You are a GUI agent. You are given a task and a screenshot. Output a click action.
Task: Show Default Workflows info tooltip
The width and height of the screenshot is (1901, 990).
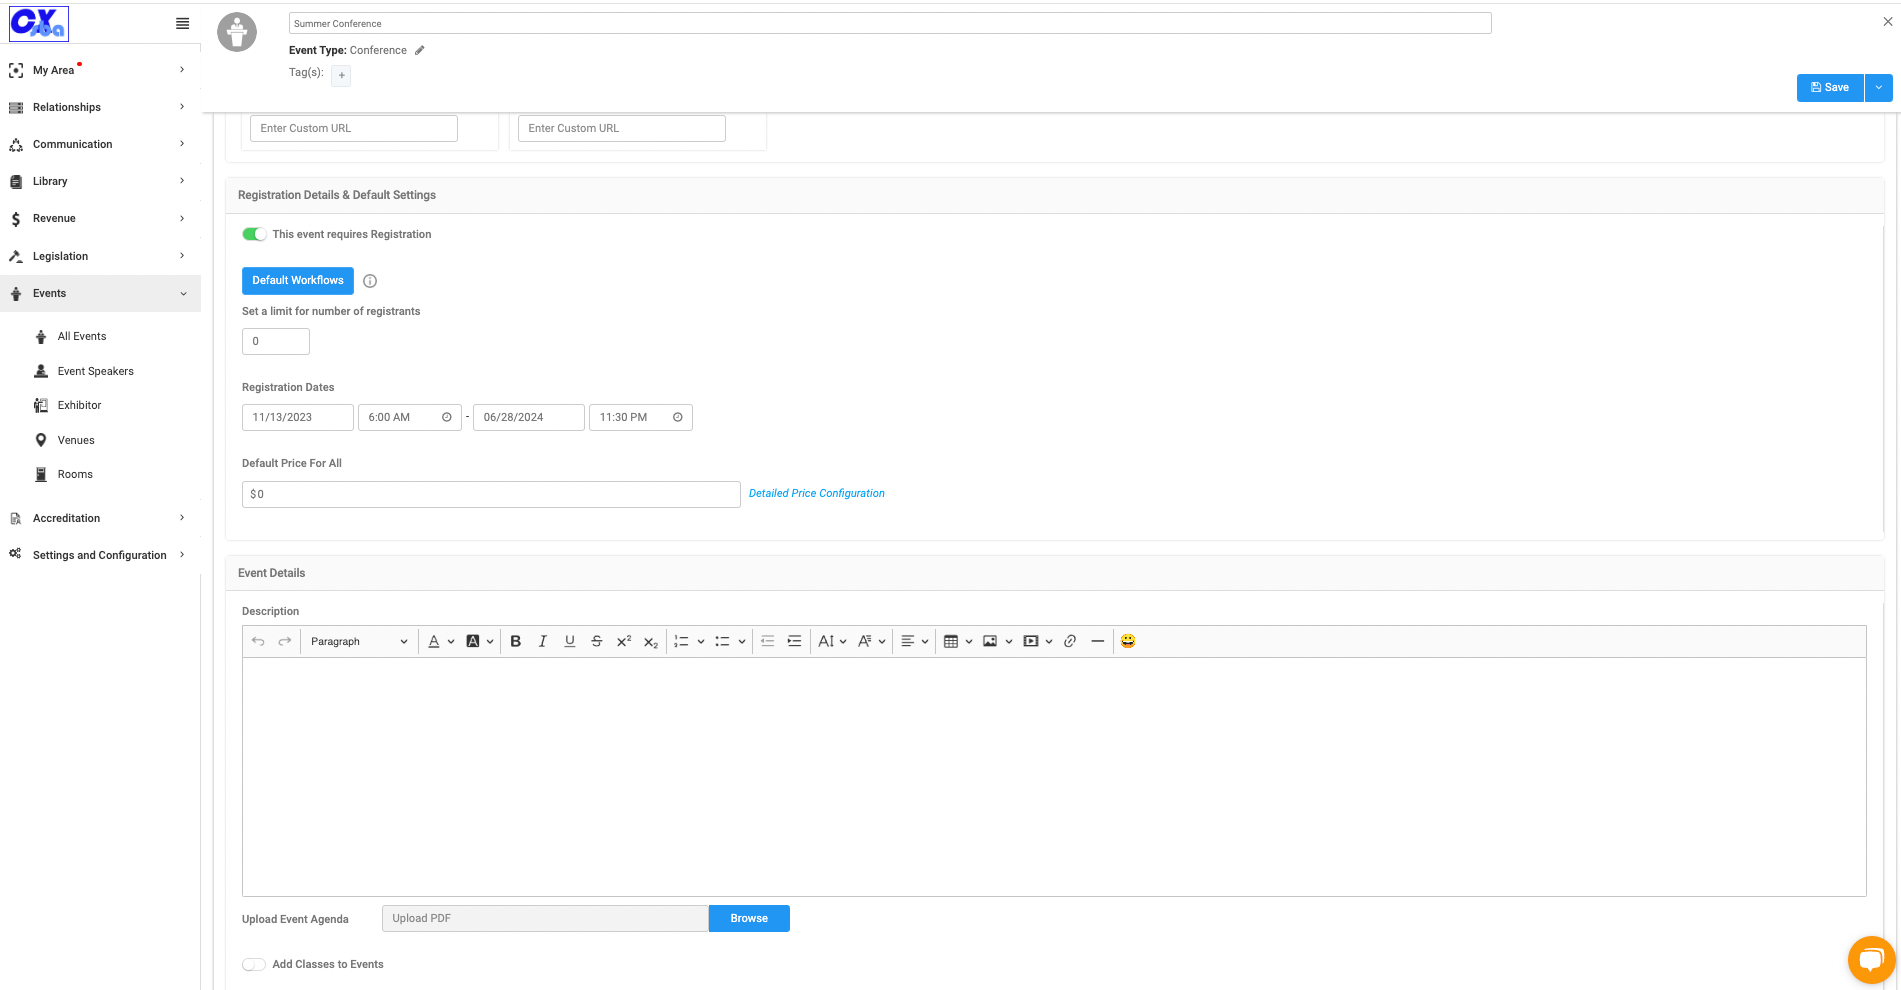click(x=370, y=281)
